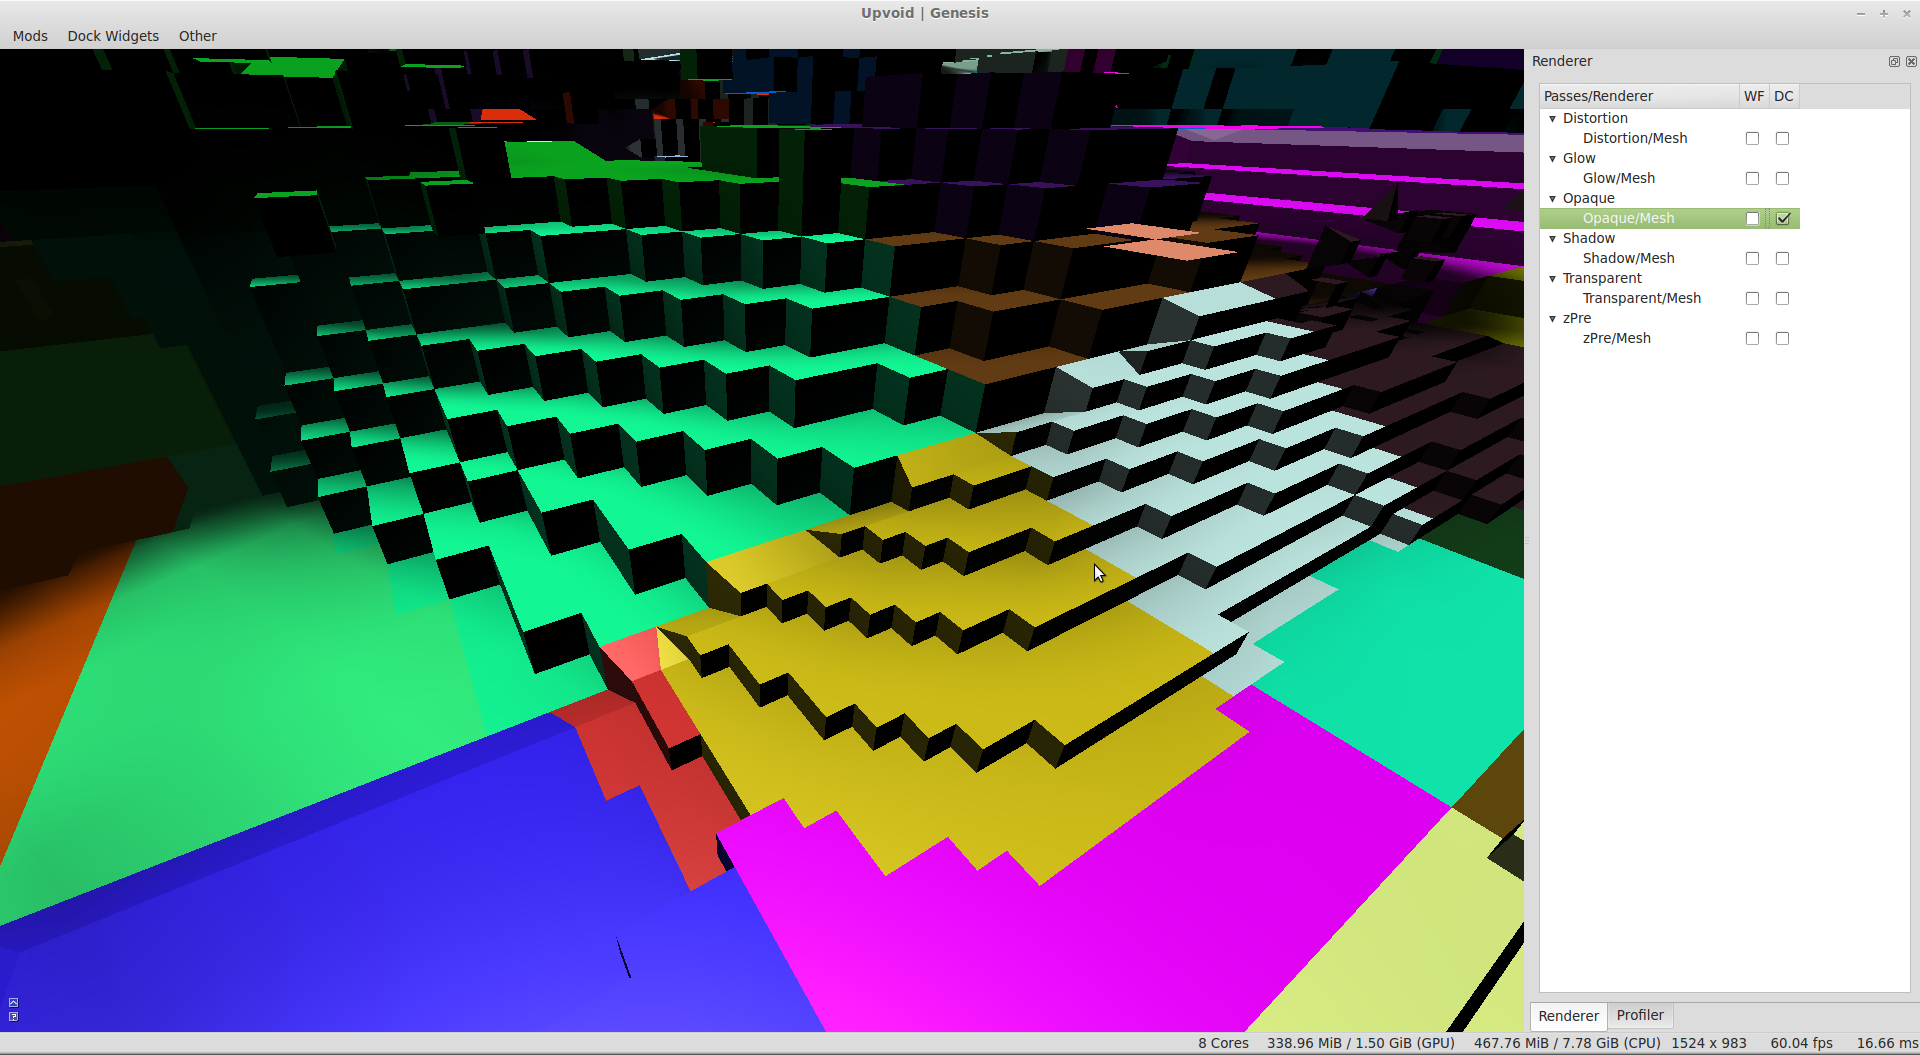Open the Dock Widgets menu
The width and height of the screenshot is (1920, 1055).
113,36
